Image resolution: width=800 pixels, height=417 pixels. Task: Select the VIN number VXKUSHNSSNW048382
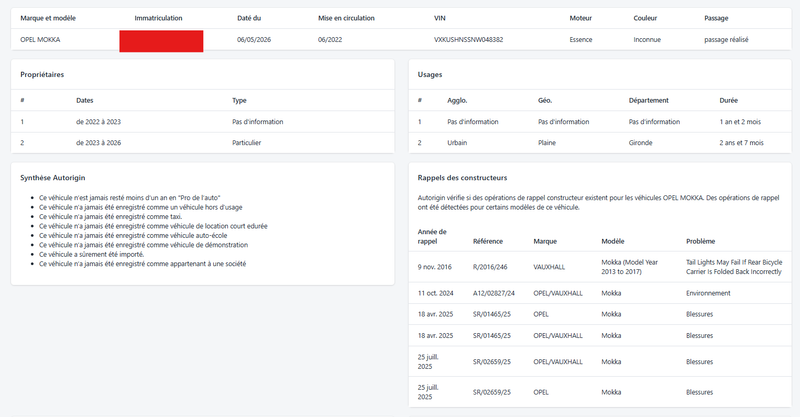pyautogui.click(x=468, y=39)
